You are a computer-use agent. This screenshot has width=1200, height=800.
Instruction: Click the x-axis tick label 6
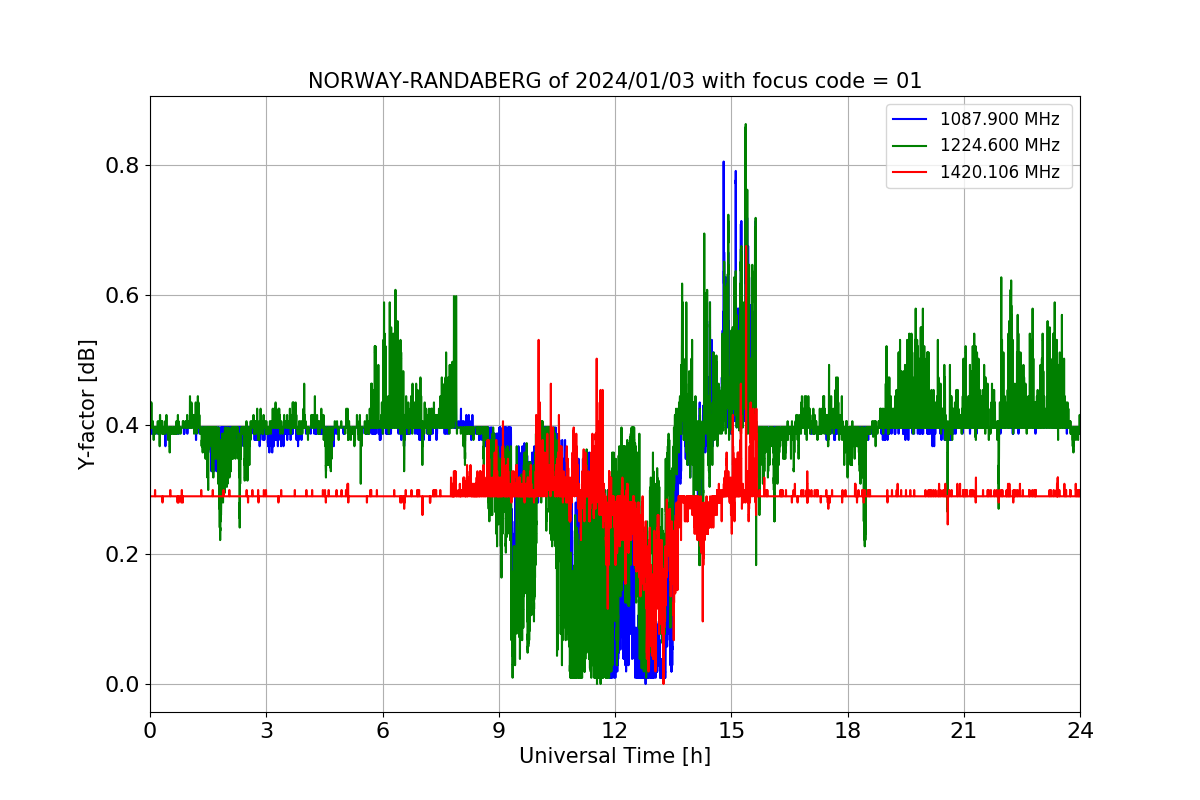(x=383, y=731)
